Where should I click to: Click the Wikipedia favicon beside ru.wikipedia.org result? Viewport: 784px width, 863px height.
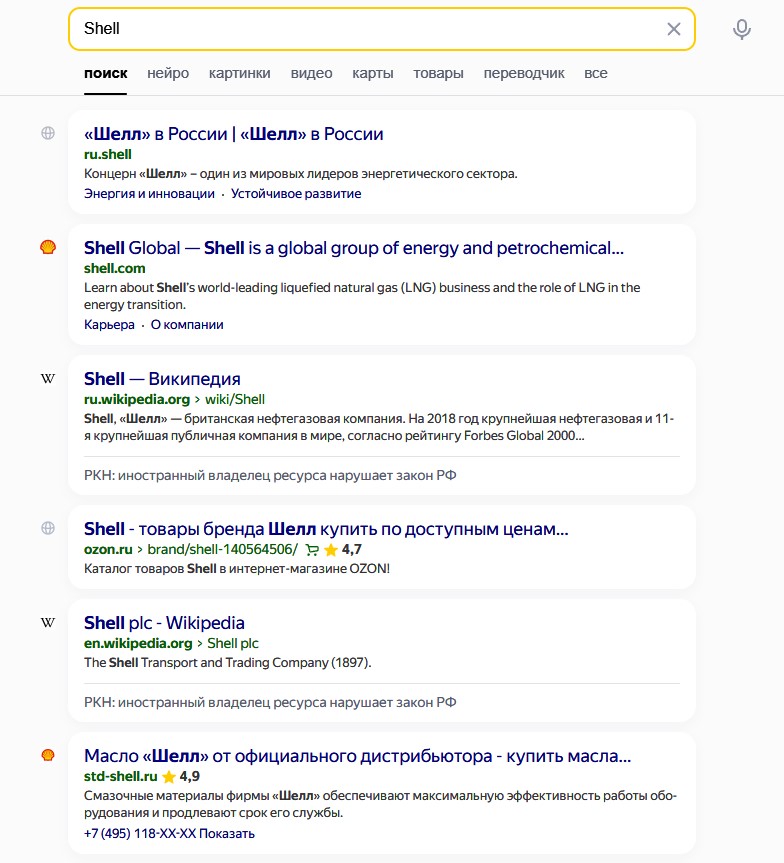pyautogui.click(x=48, y=379)
